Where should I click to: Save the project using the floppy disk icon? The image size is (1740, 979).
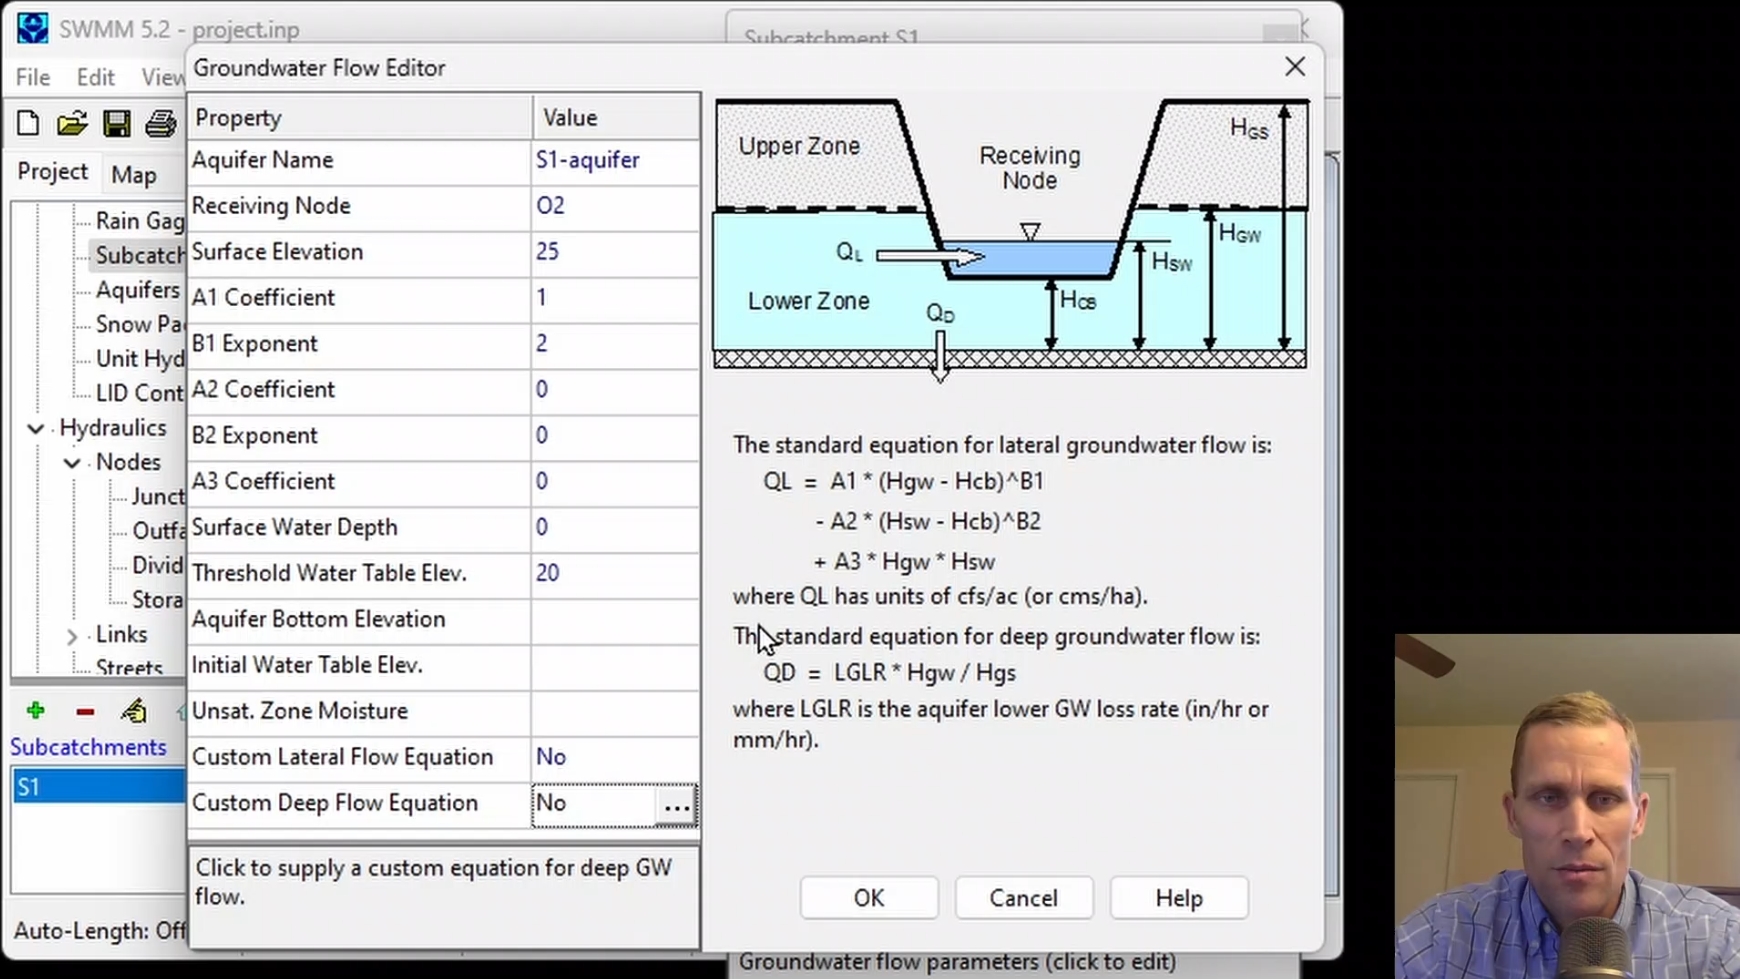[x=116, y=124]
